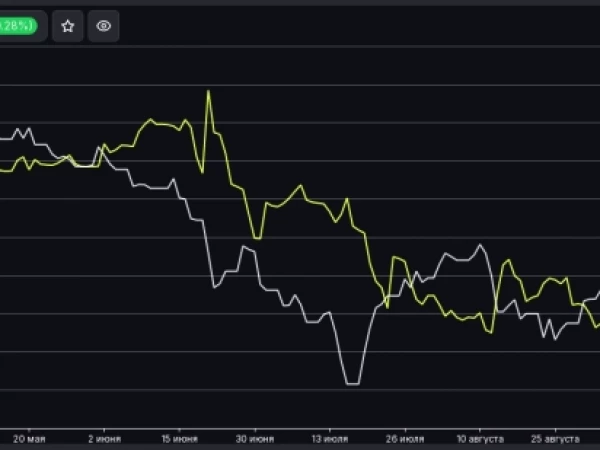
Task: Select the '20 мая' date label
Action: (x=29, y=439)
